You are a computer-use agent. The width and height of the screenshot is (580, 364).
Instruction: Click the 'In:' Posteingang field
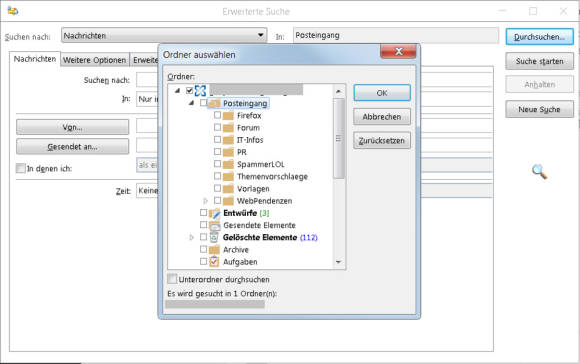click(x=396, y=36)
